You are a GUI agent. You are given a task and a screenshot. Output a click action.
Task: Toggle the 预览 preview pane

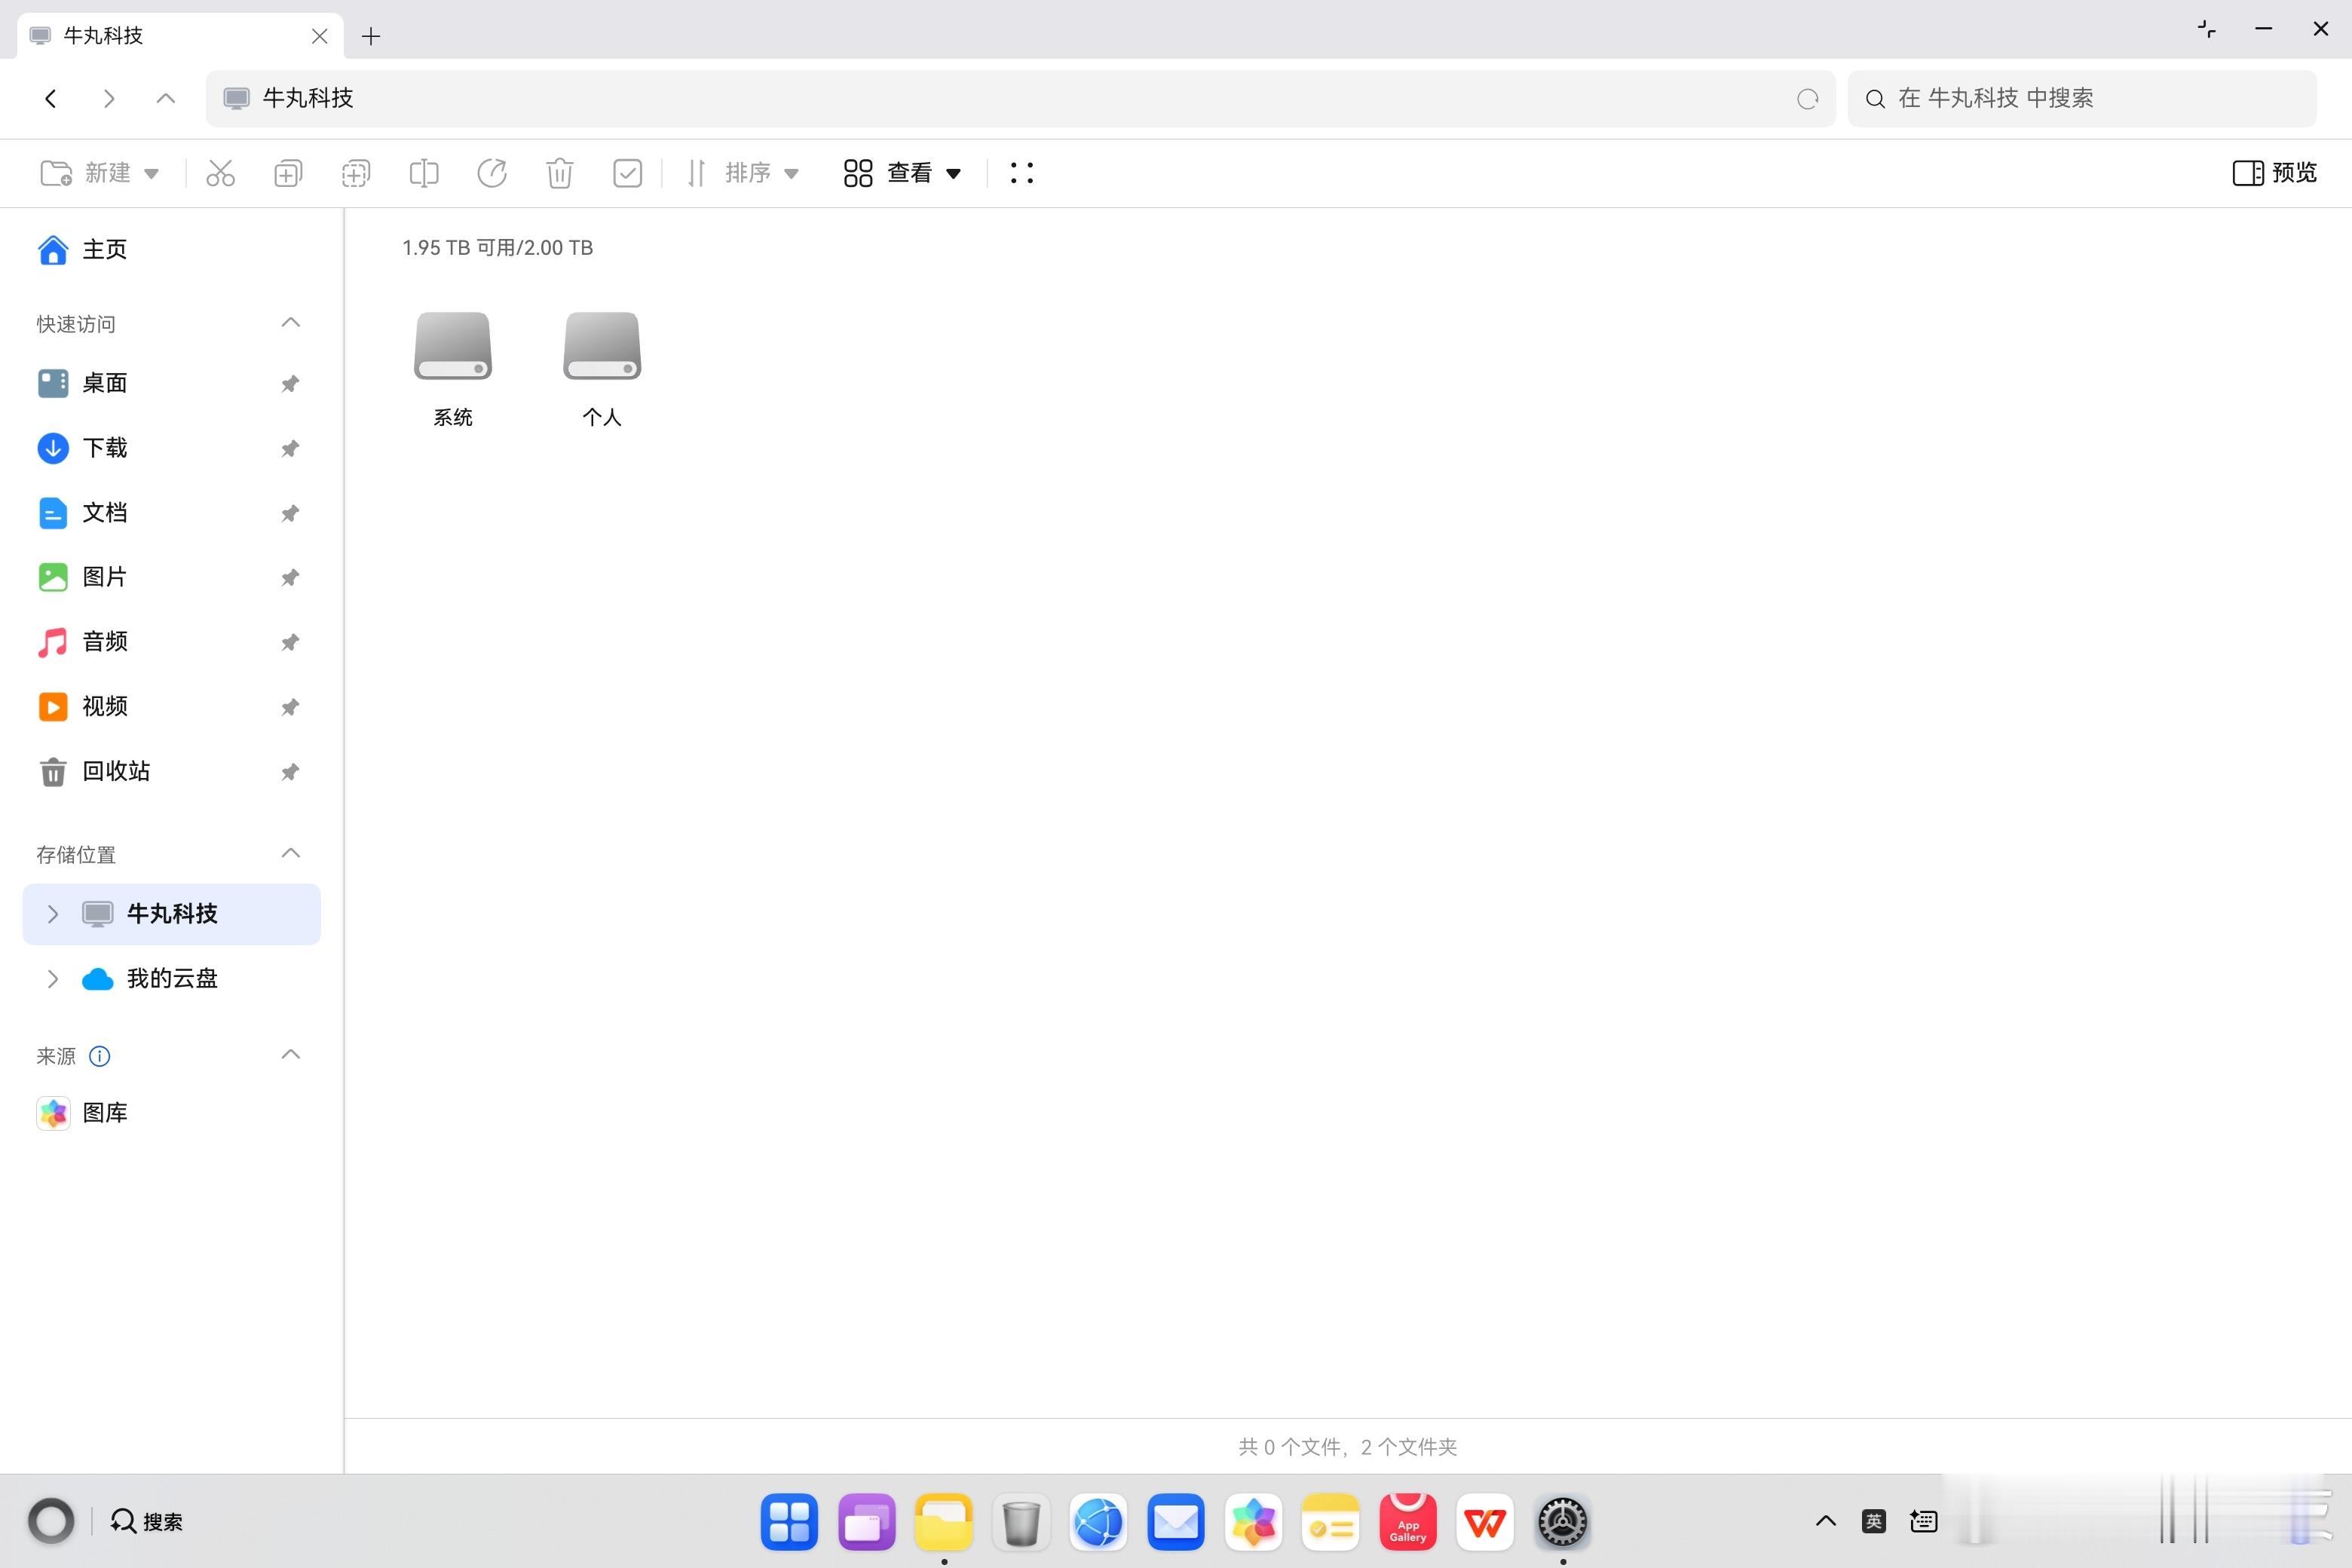2275,173
